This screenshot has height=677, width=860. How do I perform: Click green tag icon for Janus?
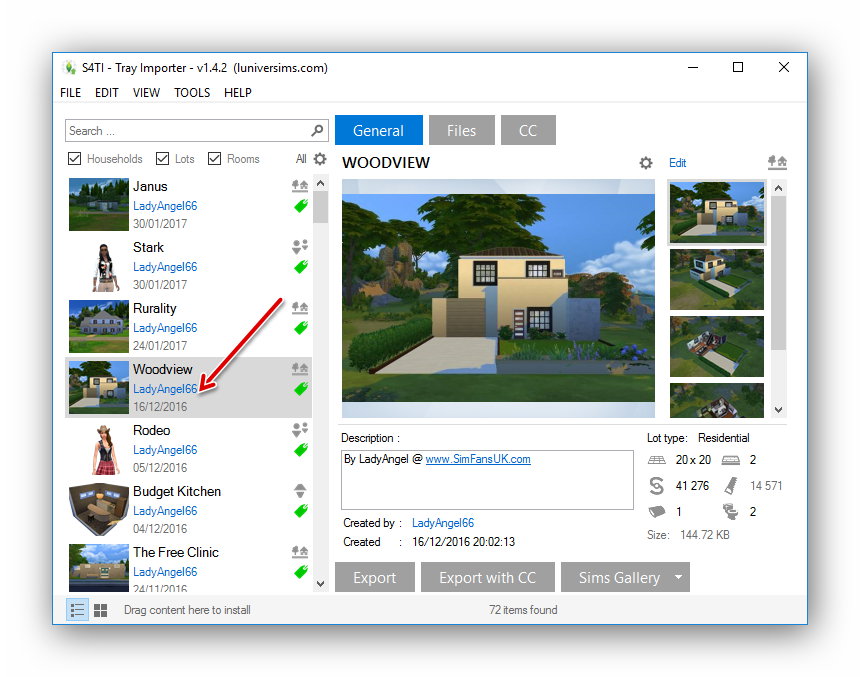click(x=301, y=206)
